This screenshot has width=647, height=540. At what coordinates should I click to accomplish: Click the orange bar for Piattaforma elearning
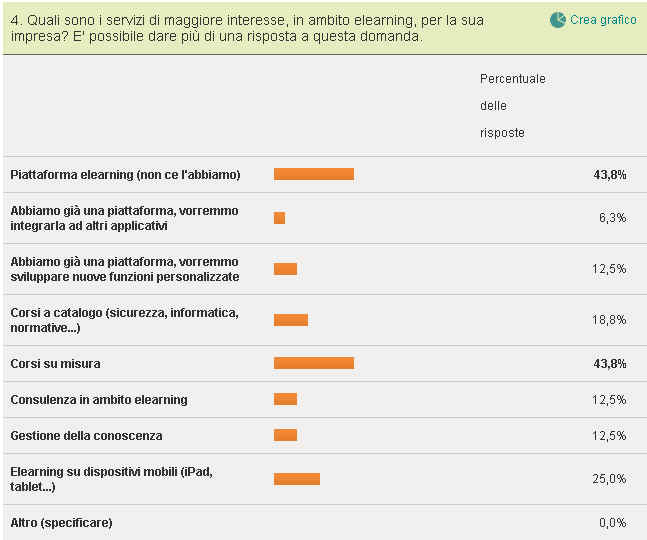pos(314,174)
